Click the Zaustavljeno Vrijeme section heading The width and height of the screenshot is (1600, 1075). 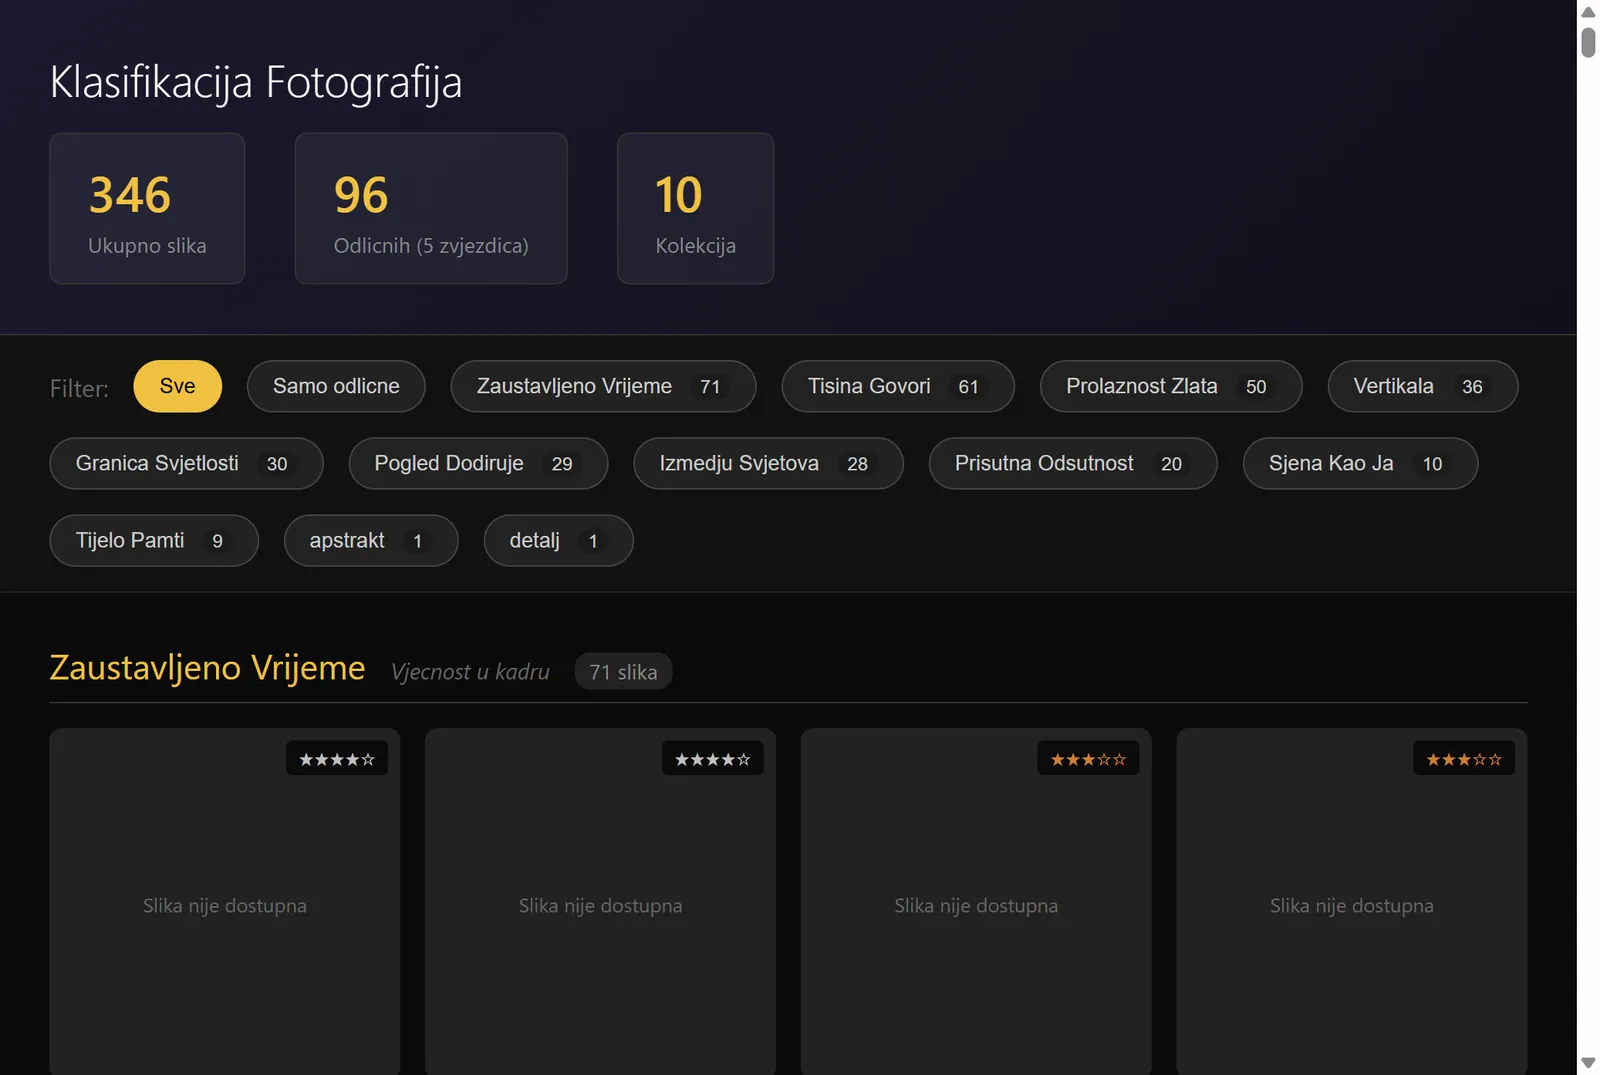pos(207,667)
